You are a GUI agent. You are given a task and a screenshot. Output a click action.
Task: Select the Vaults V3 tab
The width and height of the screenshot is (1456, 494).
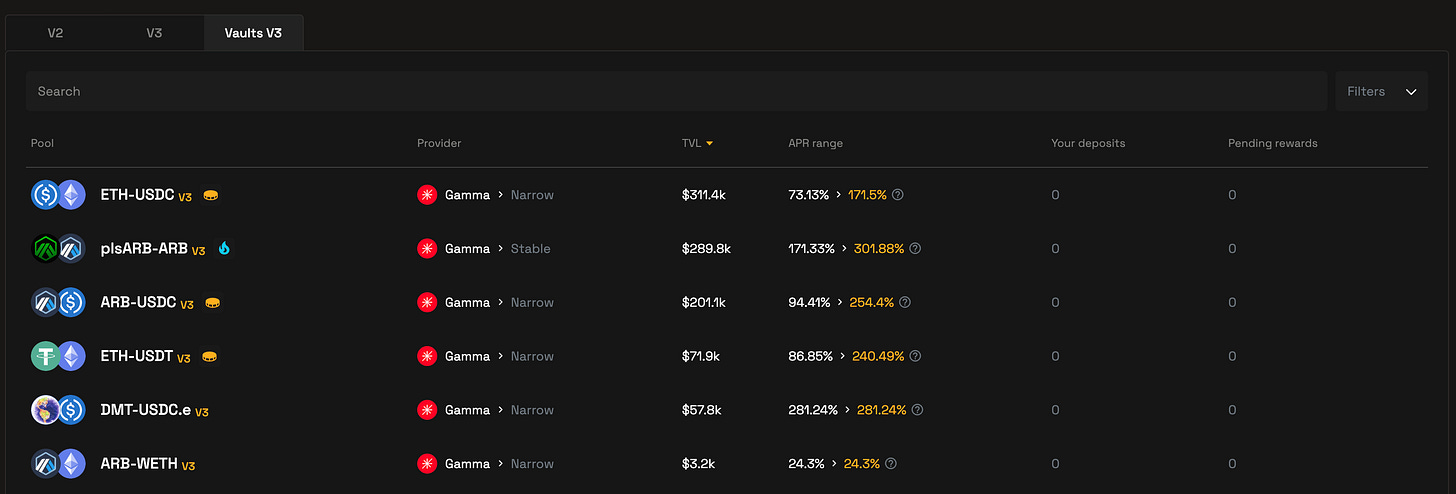point(254,33)
